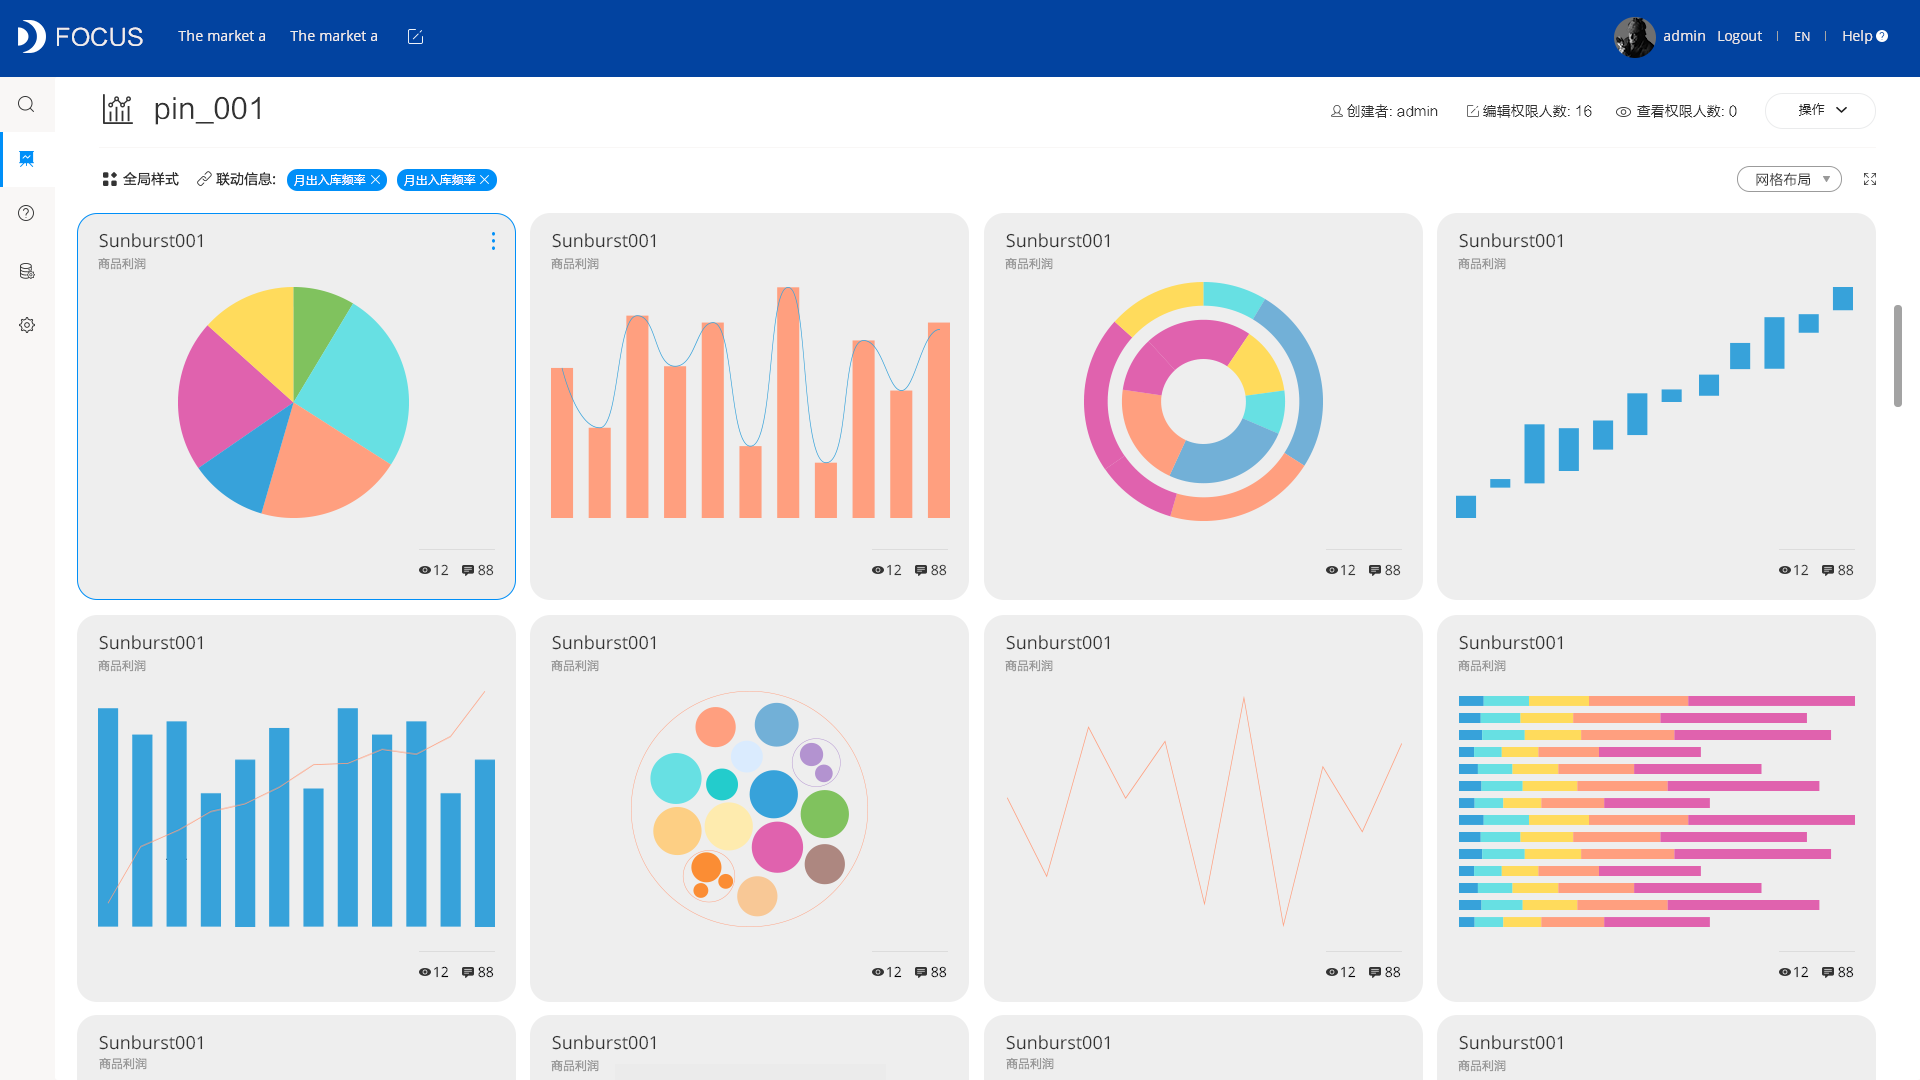This screenshot has height=1080, width=1920.
Task: Click the vertical scrollbar thumb
Action: point(1897,355)
